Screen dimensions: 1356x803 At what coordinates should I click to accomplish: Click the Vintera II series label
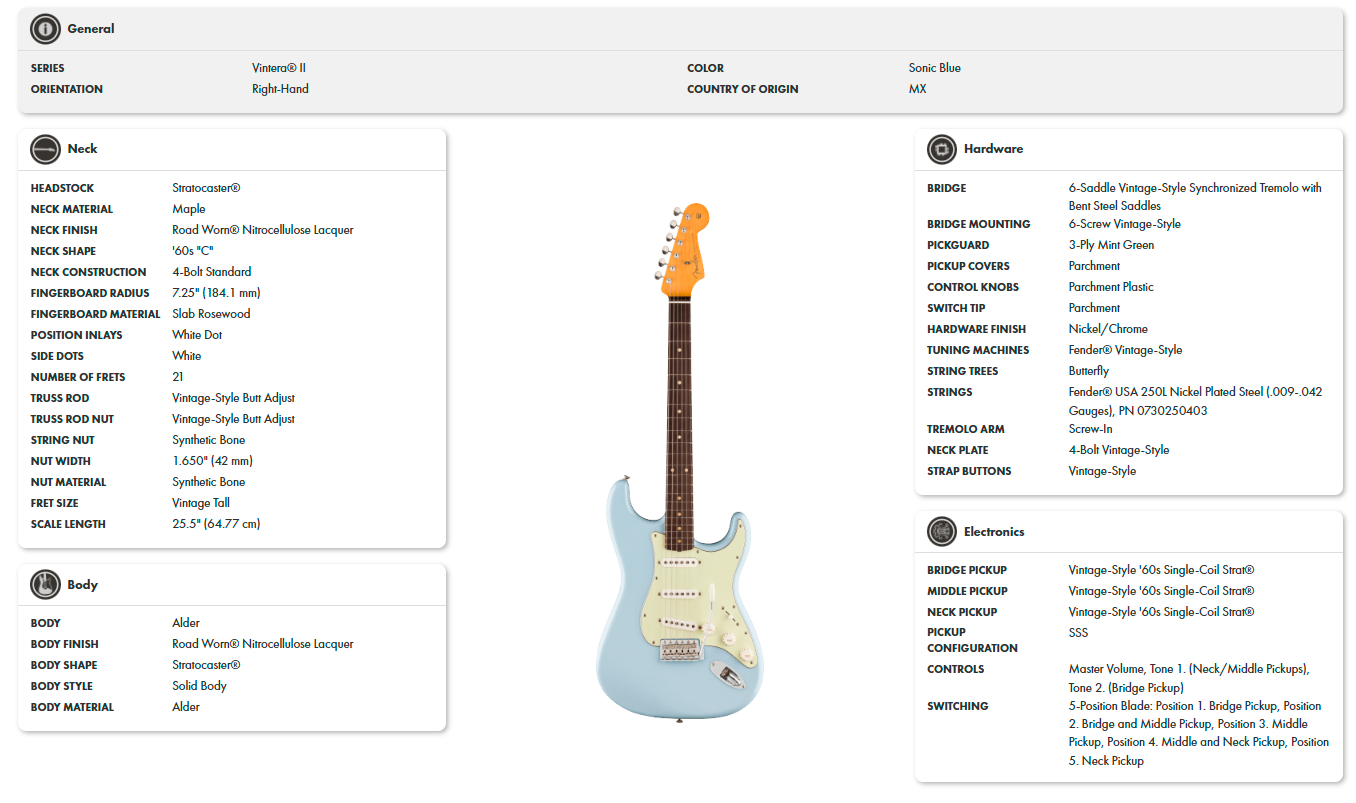pos(280,67)
